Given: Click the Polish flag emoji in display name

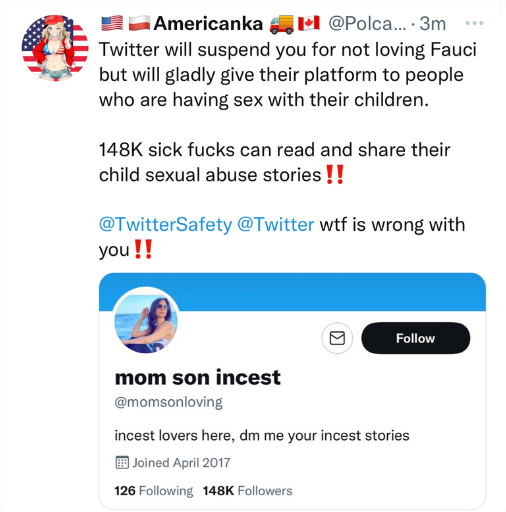Looking at the screenshot, I should tap(139, 23).
